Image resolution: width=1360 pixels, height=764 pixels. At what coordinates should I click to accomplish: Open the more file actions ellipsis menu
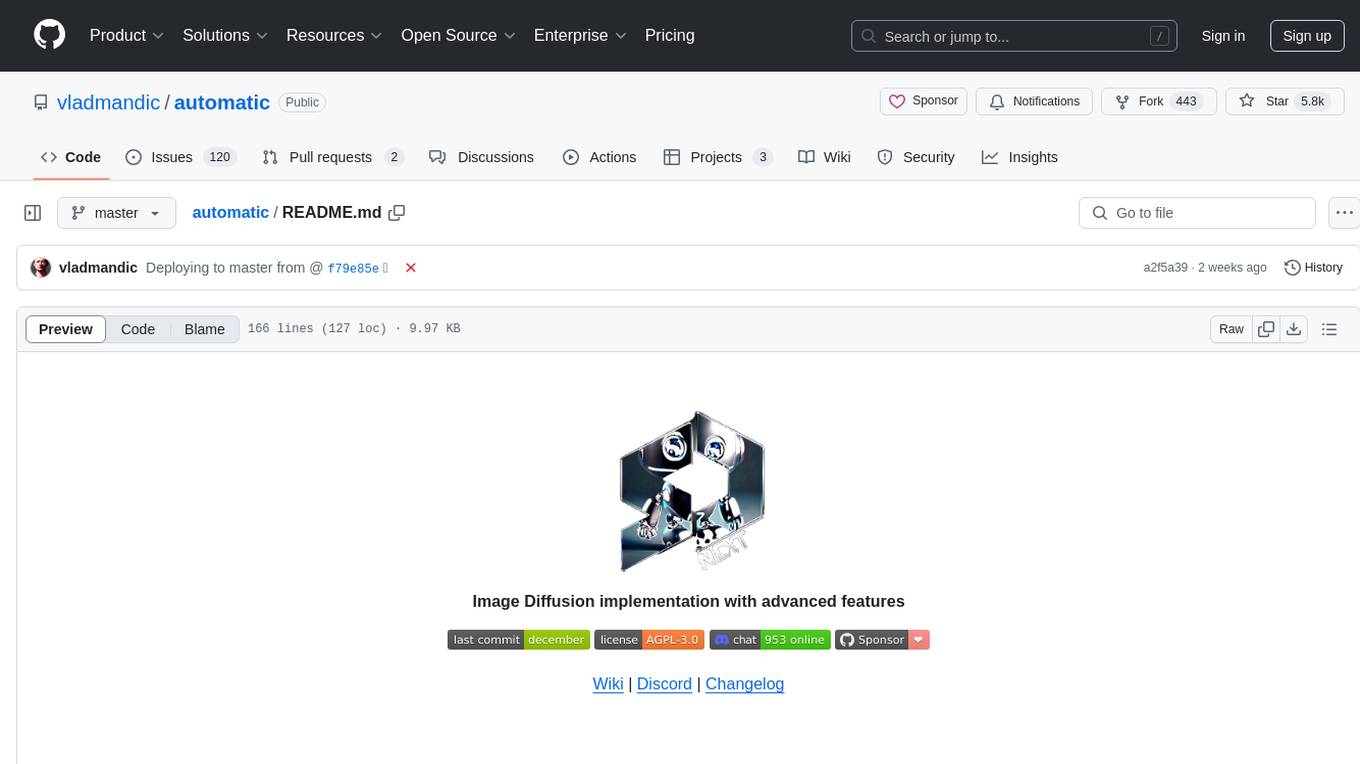pyautogui.click(x=1344, y=213)
